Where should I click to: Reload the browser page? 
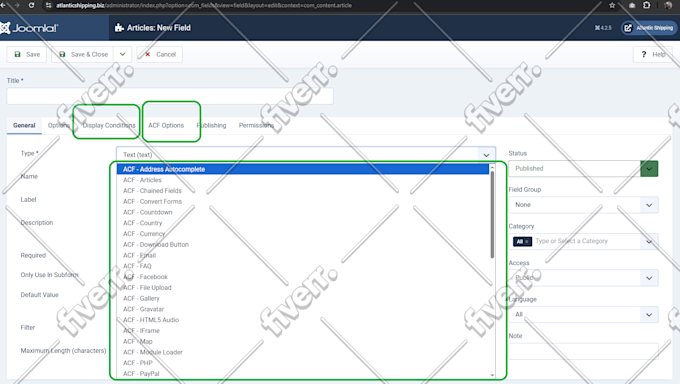pos(32,5)
